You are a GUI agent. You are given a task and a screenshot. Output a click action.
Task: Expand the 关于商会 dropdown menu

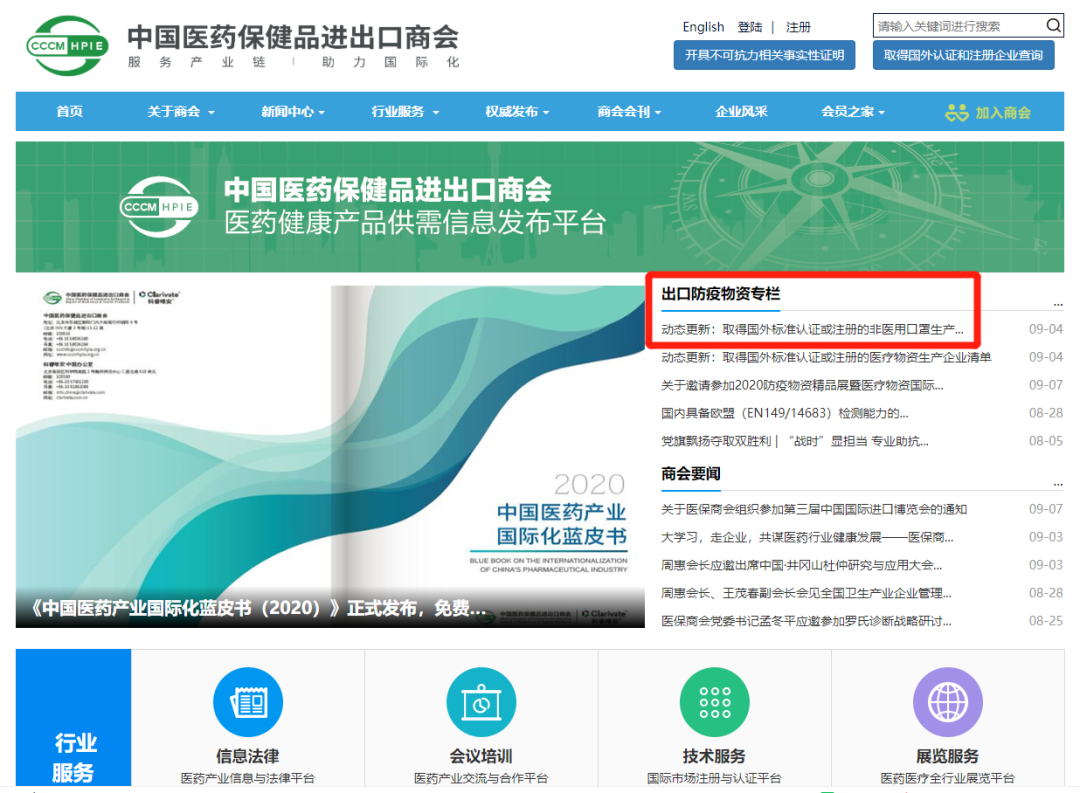pos(181,112)
